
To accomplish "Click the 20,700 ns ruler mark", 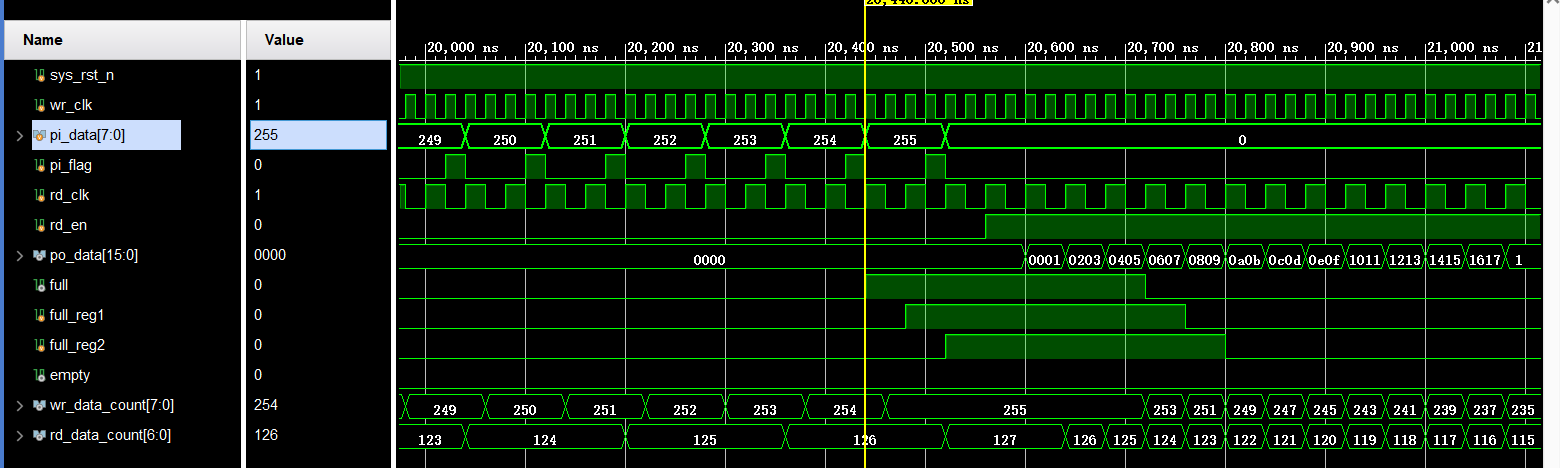I will coord(1164,48).
